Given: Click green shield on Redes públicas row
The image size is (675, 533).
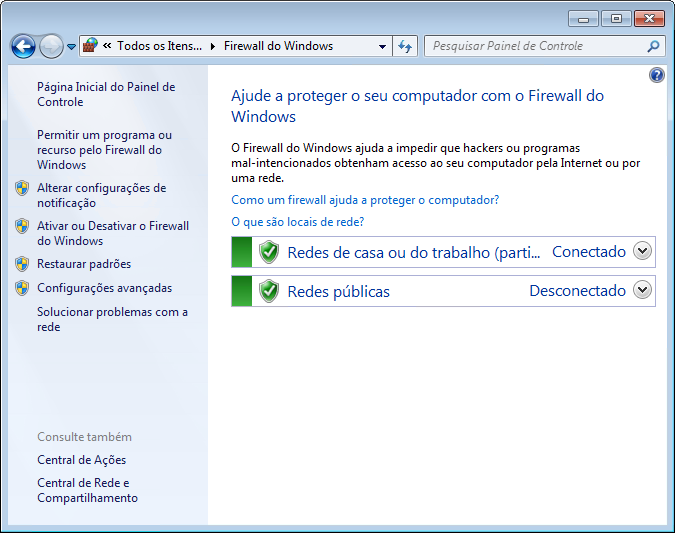Looking at the screenshot, I should click(269, 291).
